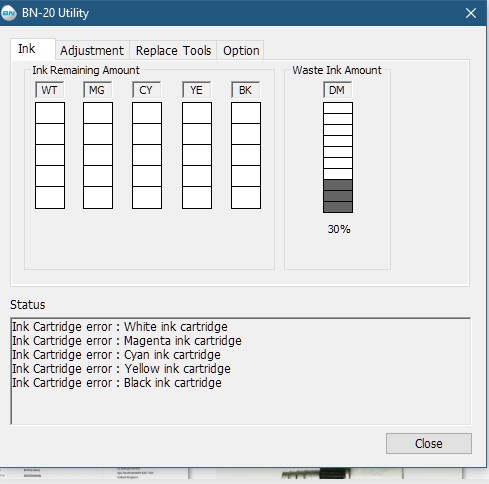Click the magenta ink level gauge
The height and width of the screenshot is (484, 489).
point(98,155)
